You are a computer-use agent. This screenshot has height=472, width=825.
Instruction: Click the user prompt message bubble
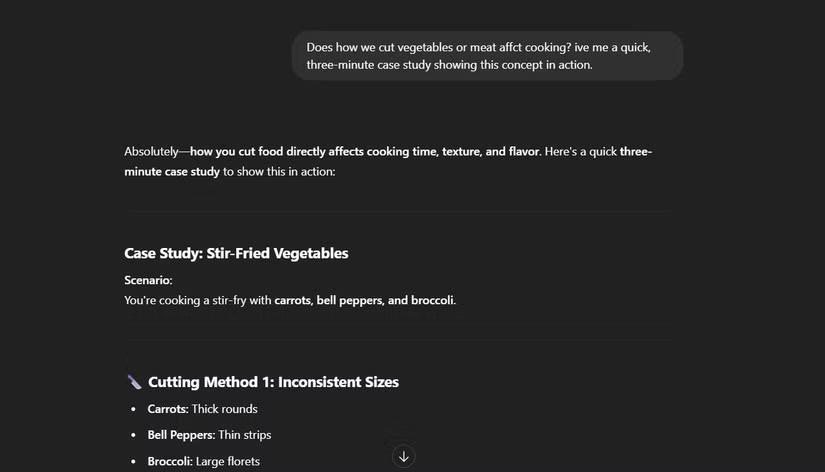click(x=487, y=56)
